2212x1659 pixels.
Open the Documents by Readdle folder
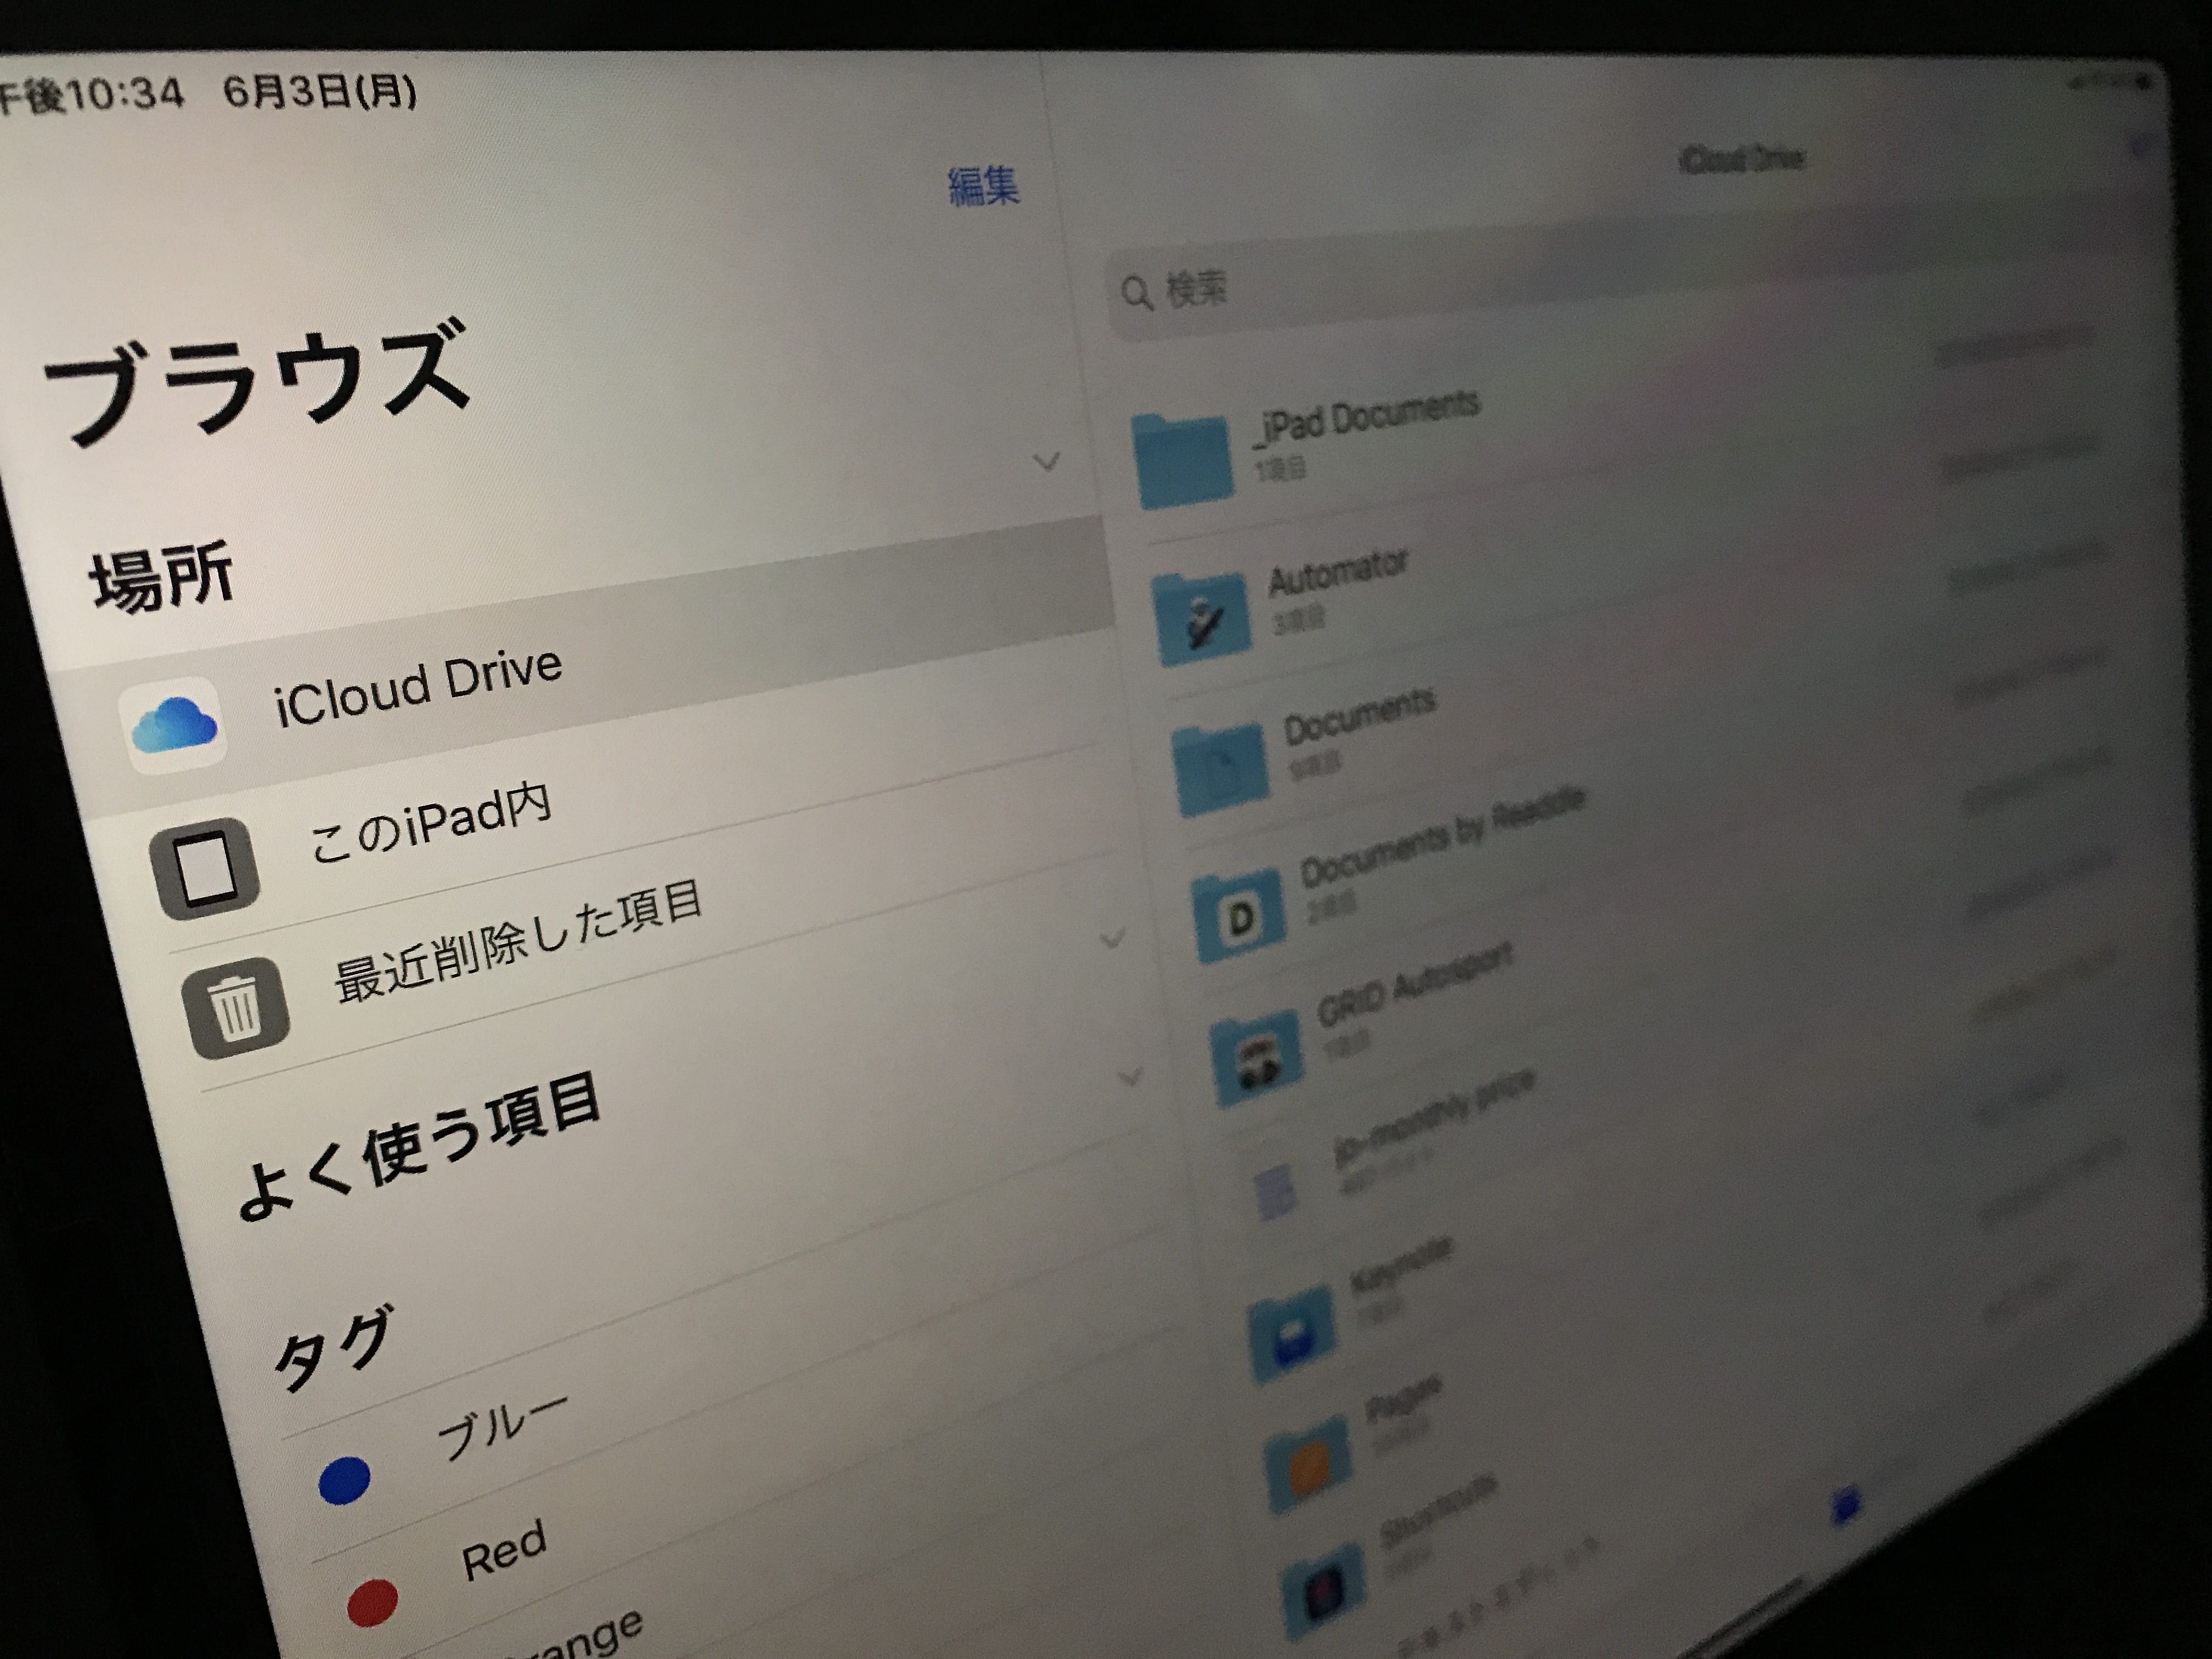(x=1239, y=915)
